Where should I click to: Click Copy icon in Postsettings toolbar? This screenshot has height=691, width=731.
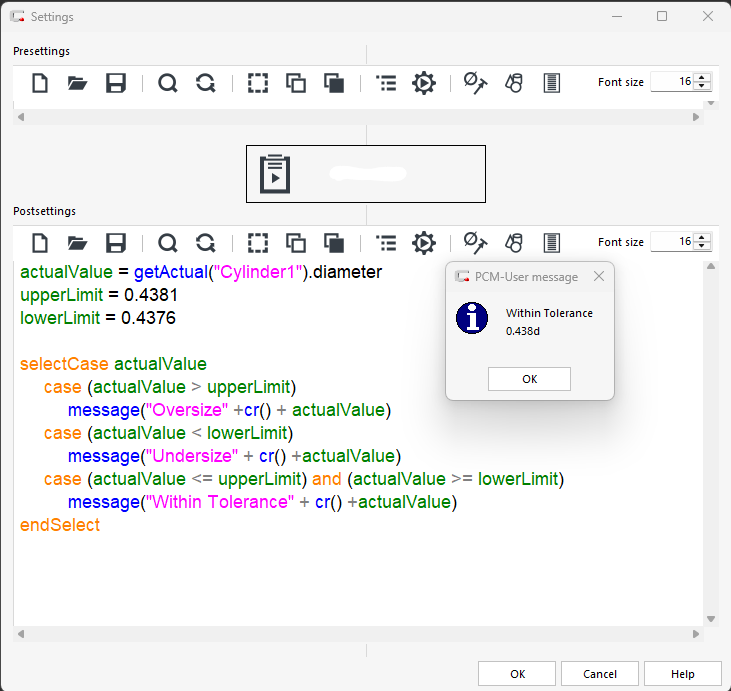[x=296, y=242]
